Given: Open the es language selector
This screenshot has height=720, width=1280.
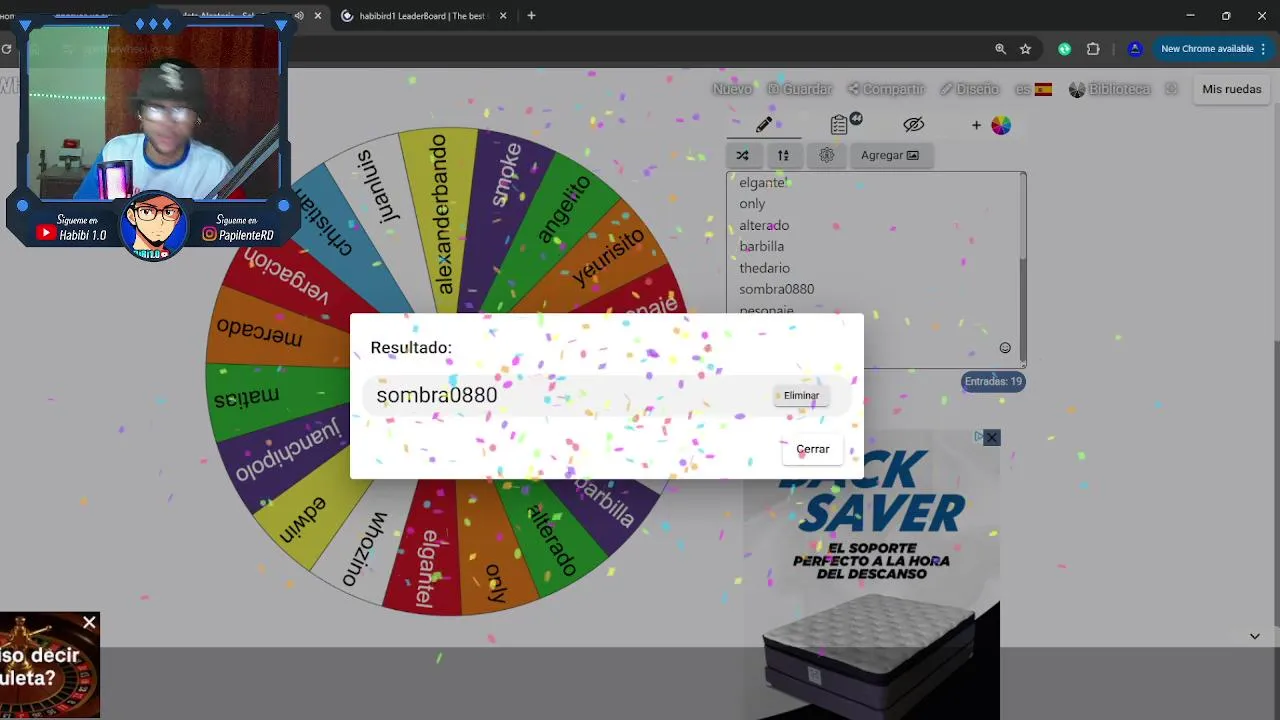Looking at the screenshot, I should [1034, 89].
